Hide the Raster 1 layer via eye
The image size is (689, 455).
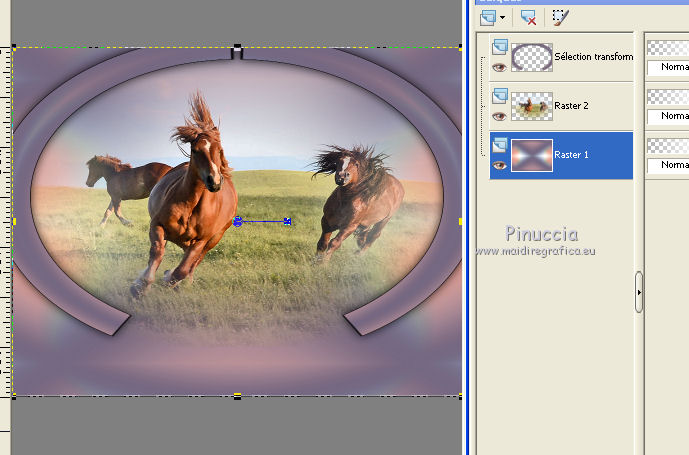499,165
